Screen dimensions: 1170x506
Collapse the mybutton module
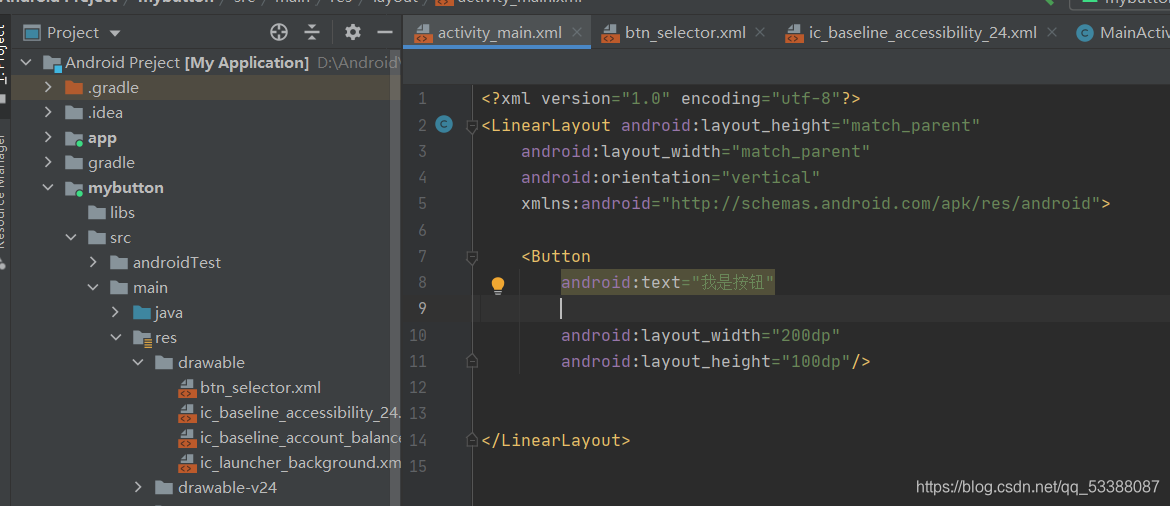49,187
